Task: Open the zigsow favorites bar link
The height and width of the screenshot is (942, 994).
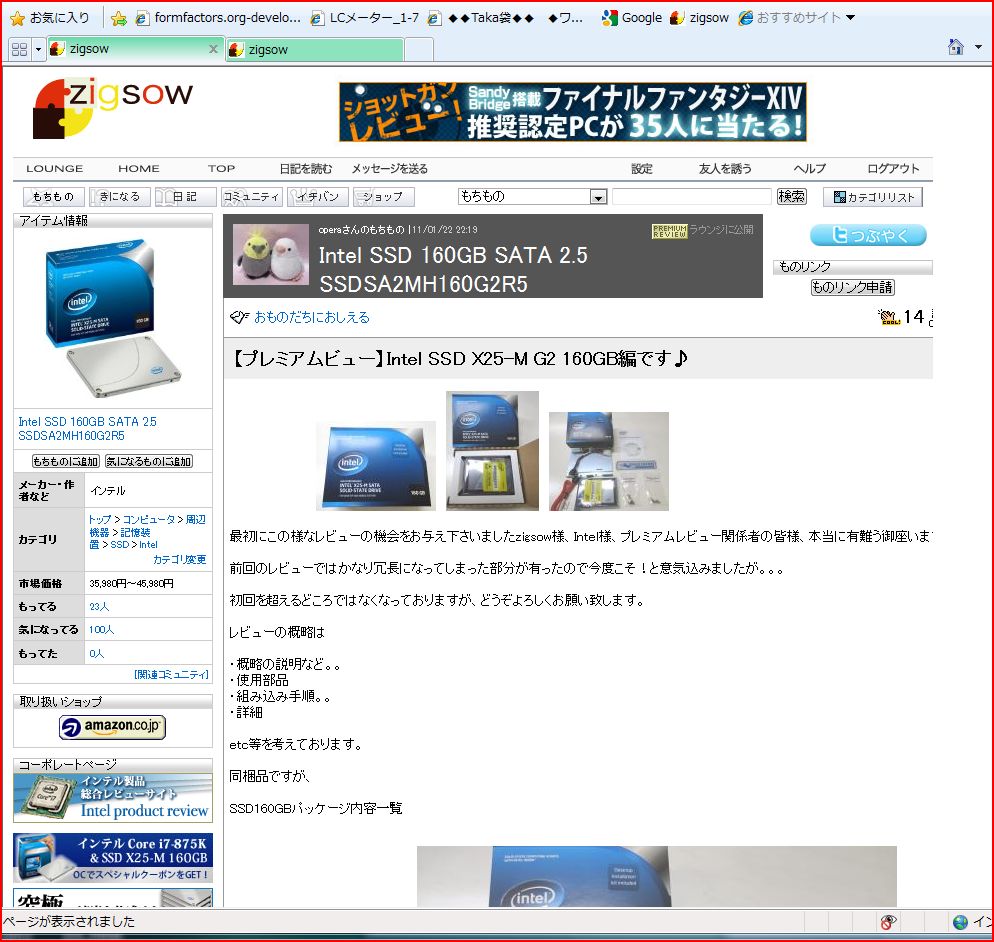Action: [x=700, y=18]
